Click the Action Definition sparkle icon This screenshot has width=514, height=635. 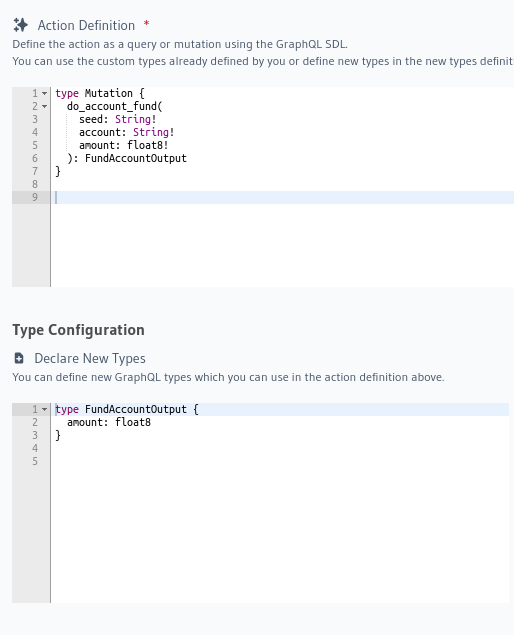[20, 25]
